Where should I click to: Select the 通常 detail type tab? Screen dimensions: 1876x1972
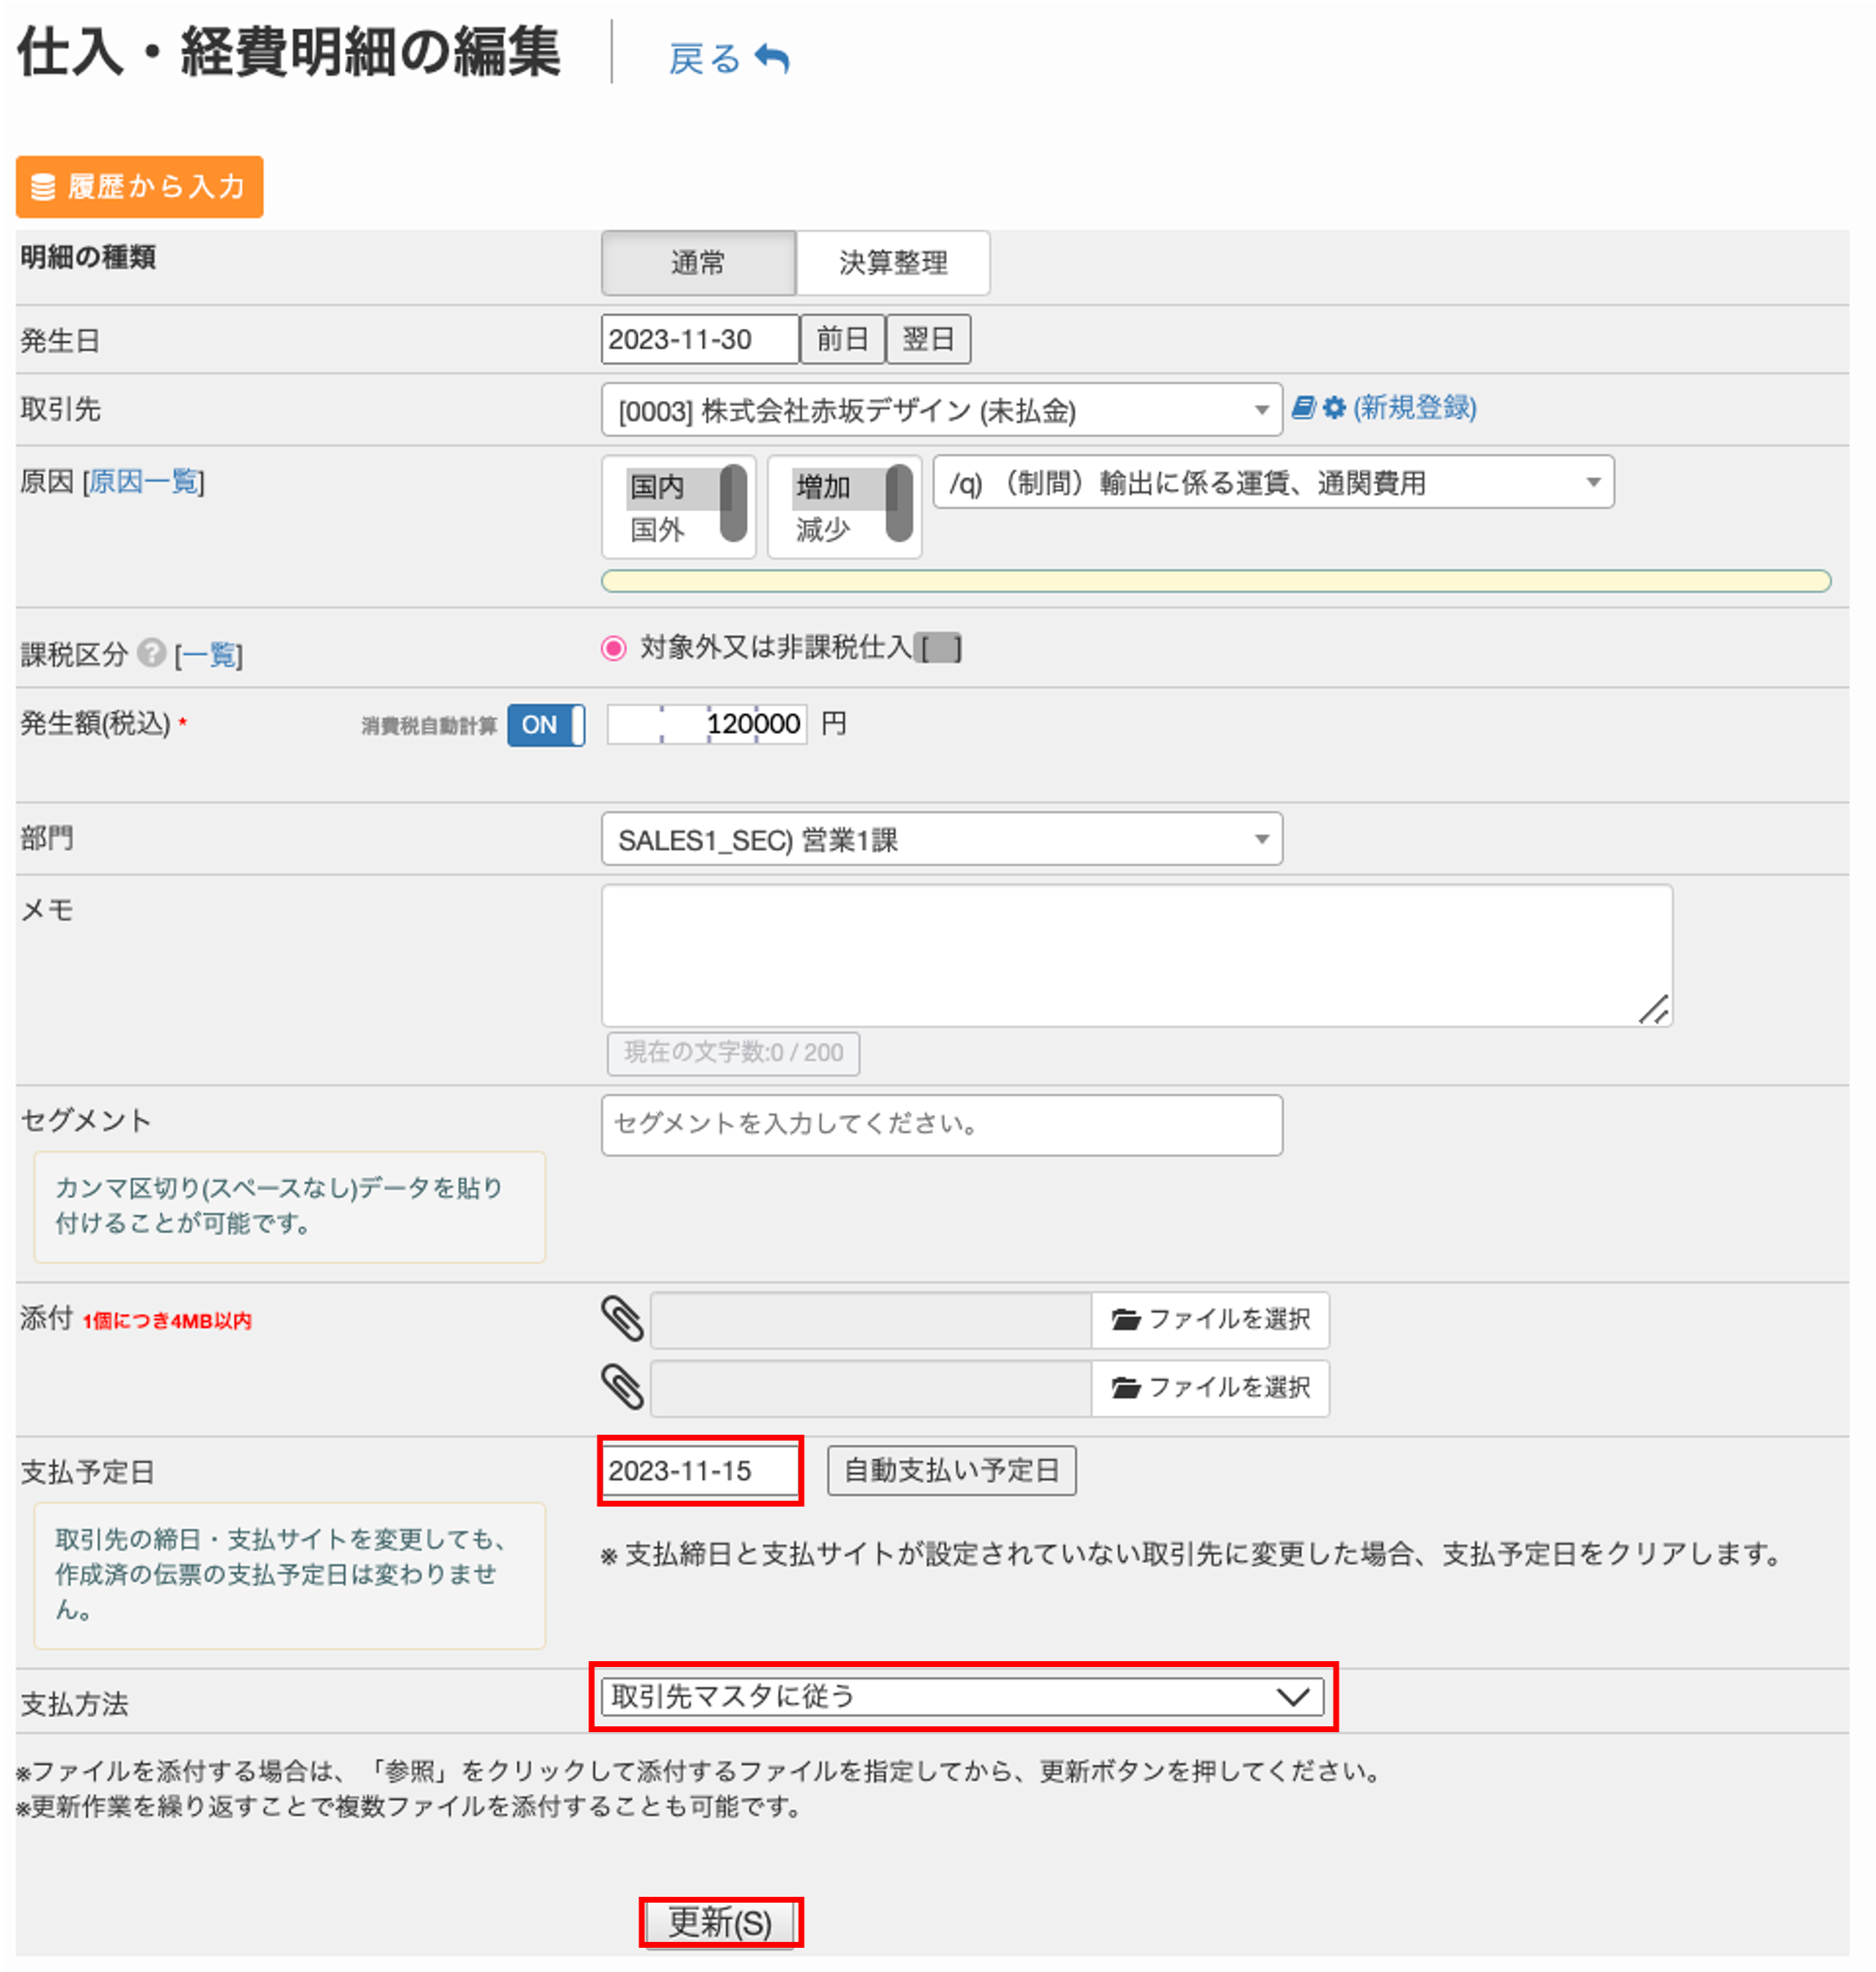tap(698, 263)
